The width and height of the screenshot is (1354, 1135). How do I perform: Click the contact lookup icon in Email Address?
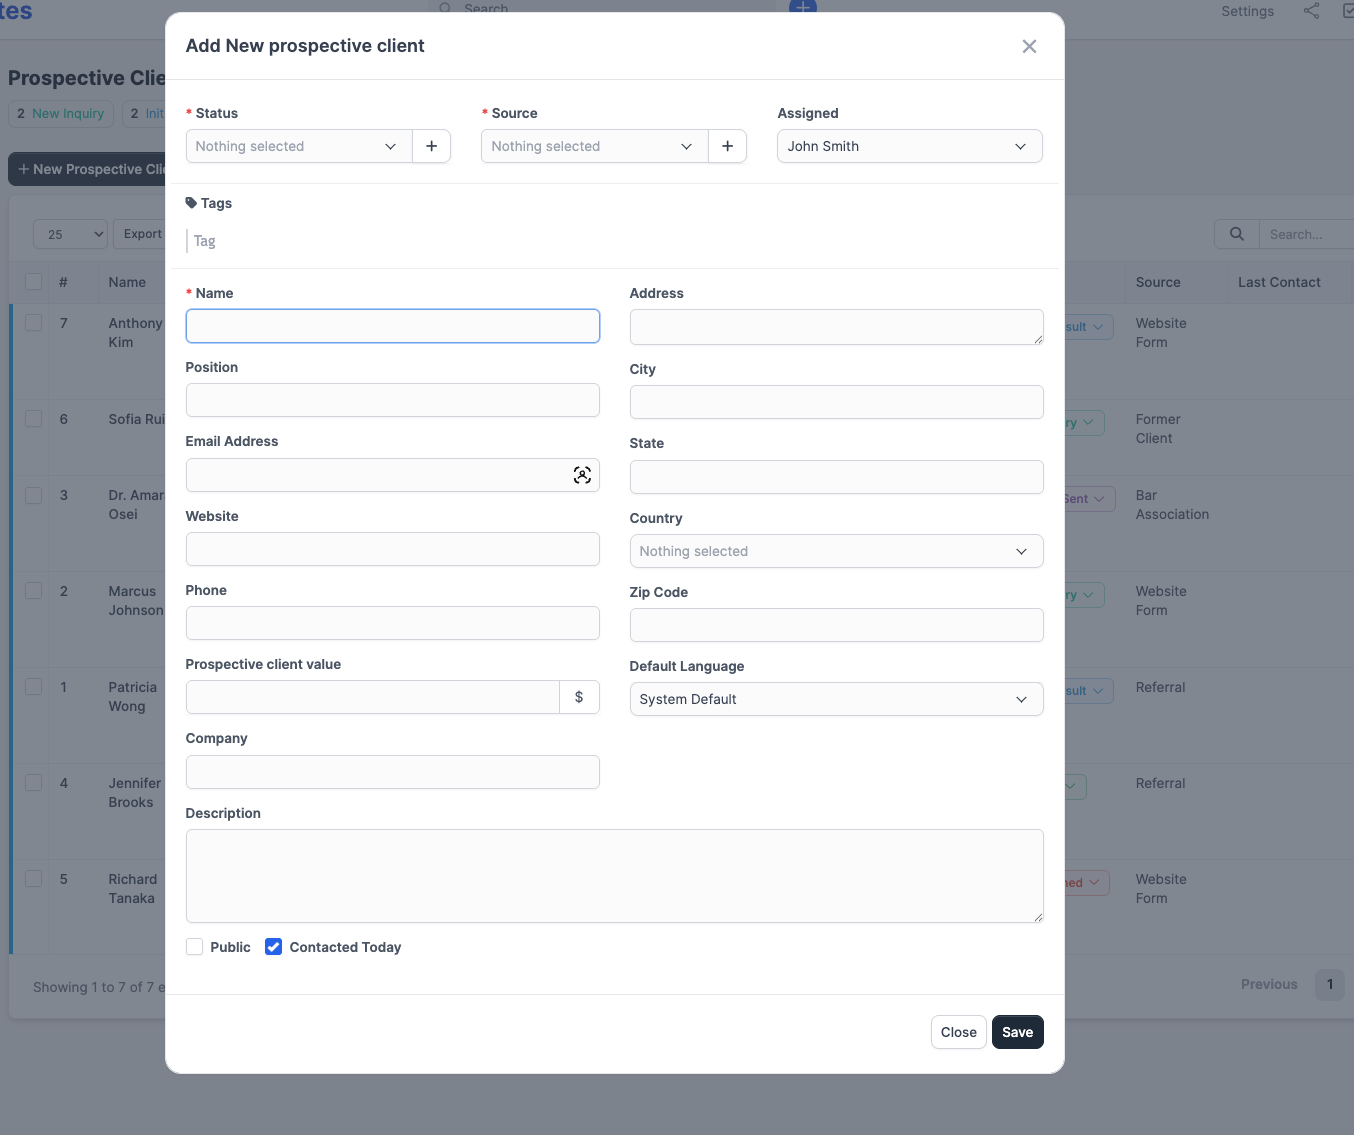click(x=582, y=475)
